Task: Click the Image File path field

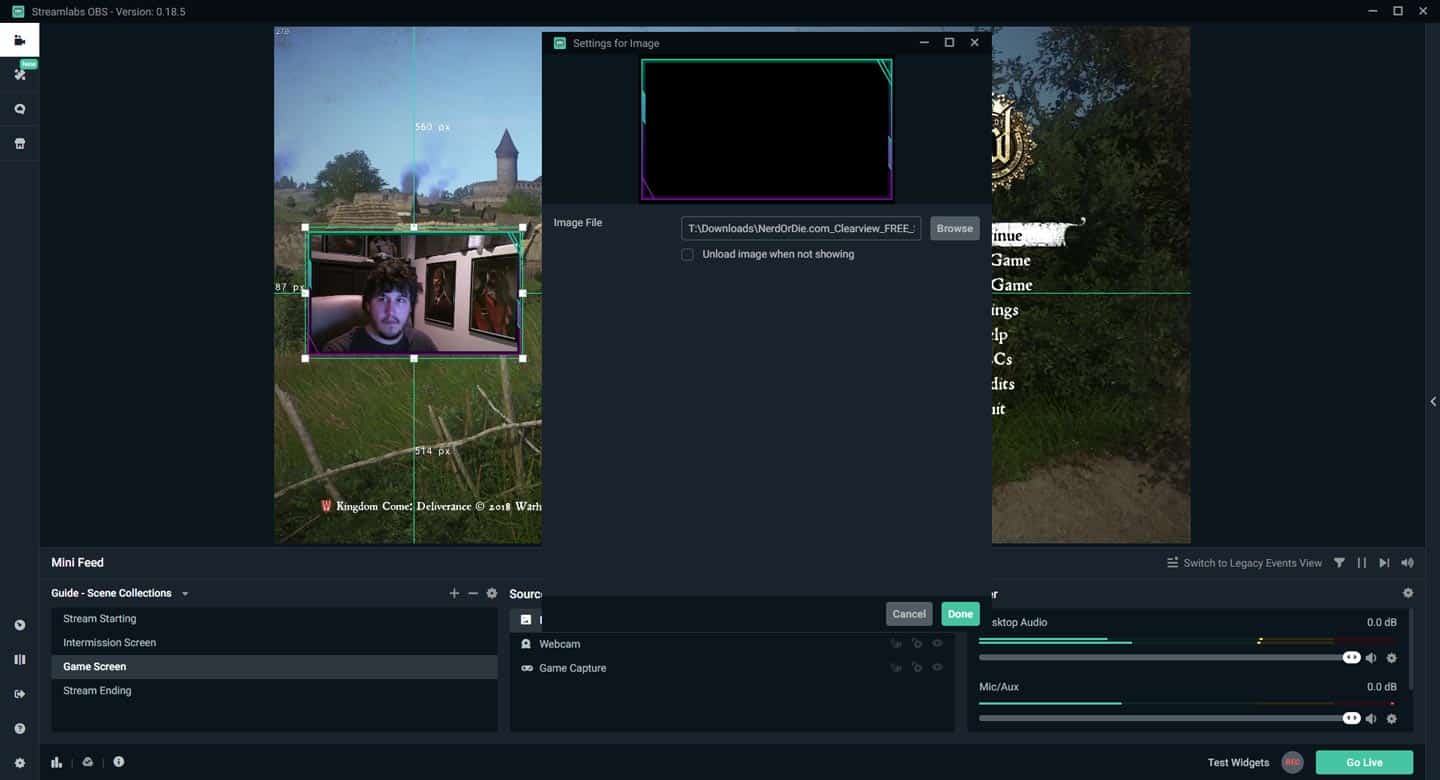Action: (x=801, y=229)
